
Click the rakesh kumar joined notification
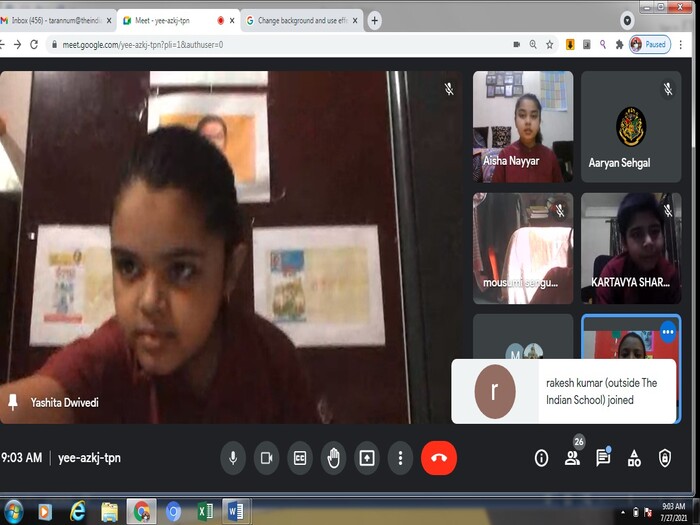point(563,391)
